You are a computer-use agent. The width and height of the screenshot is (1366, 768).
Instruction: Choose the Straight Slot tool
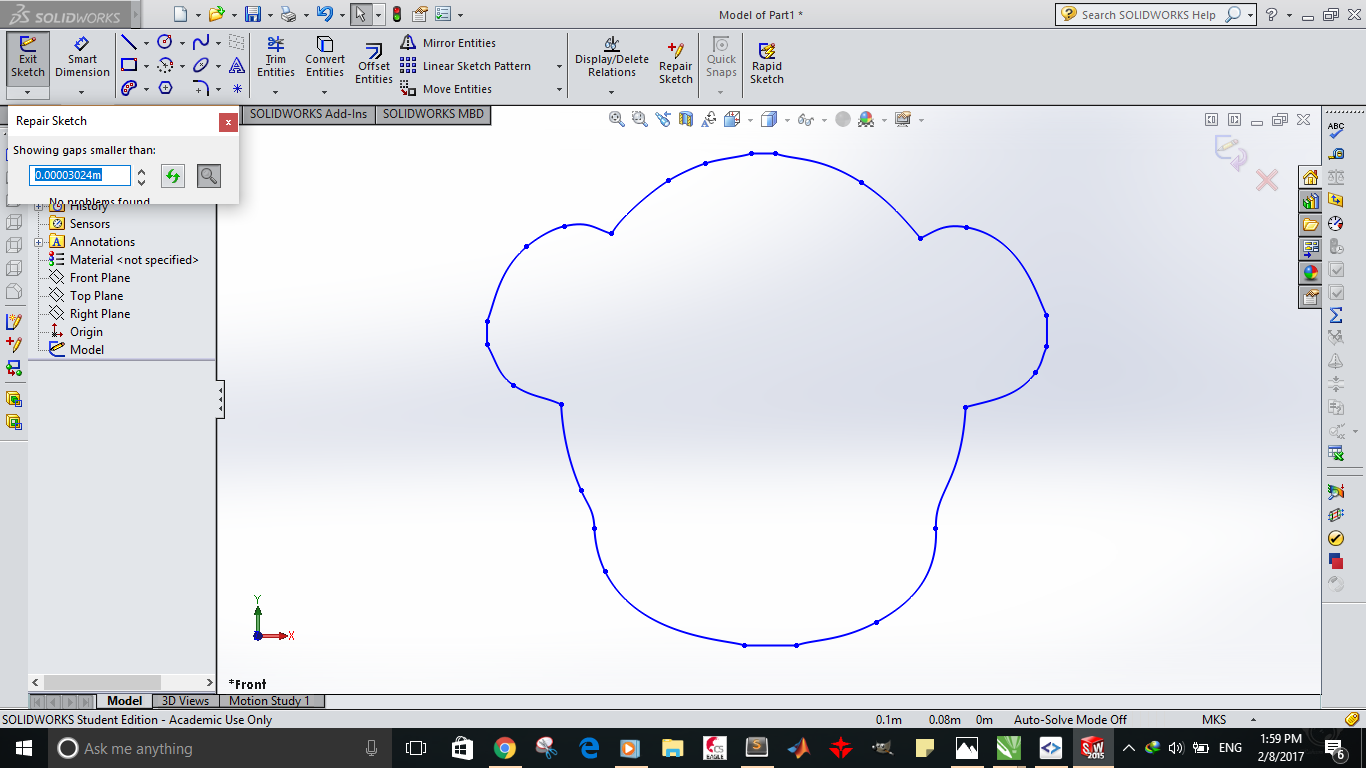tap(129, 88)
